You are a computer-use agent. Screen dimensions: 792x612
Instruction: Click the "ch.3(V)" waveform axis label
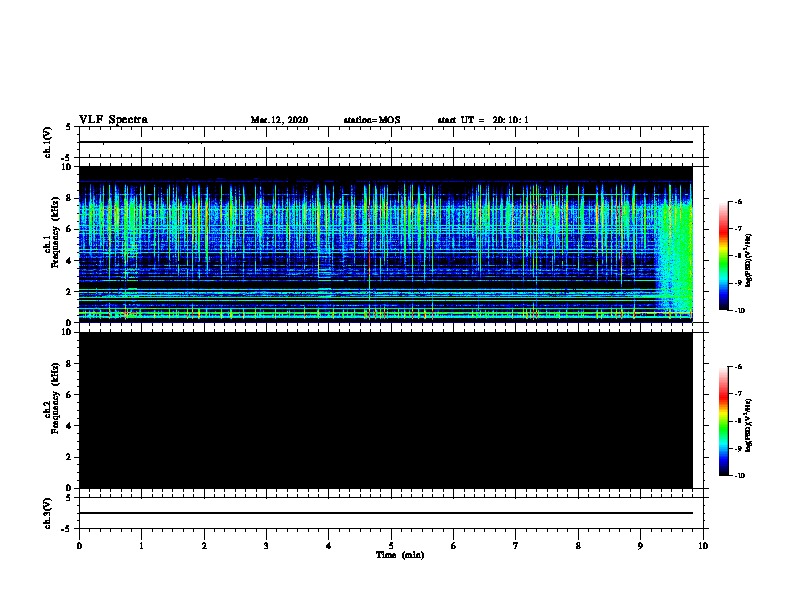[47, 513]
